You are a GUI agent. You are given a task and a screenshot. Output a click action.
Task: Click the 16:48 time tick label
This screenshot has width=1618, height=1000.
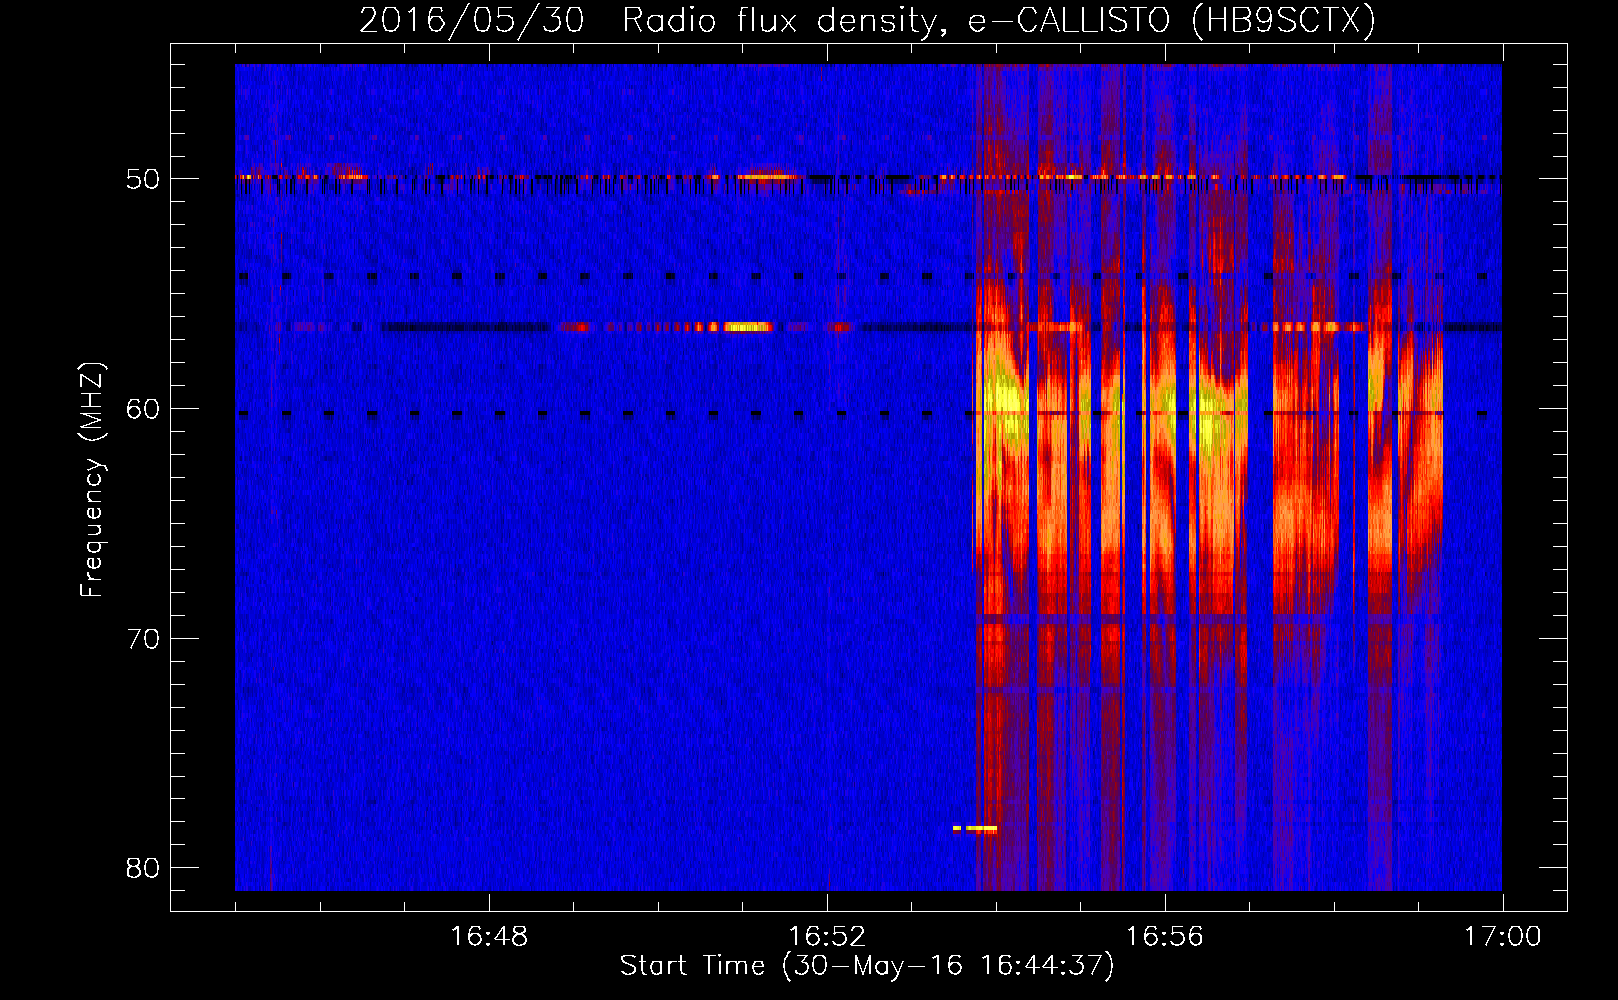coord(489,937)
